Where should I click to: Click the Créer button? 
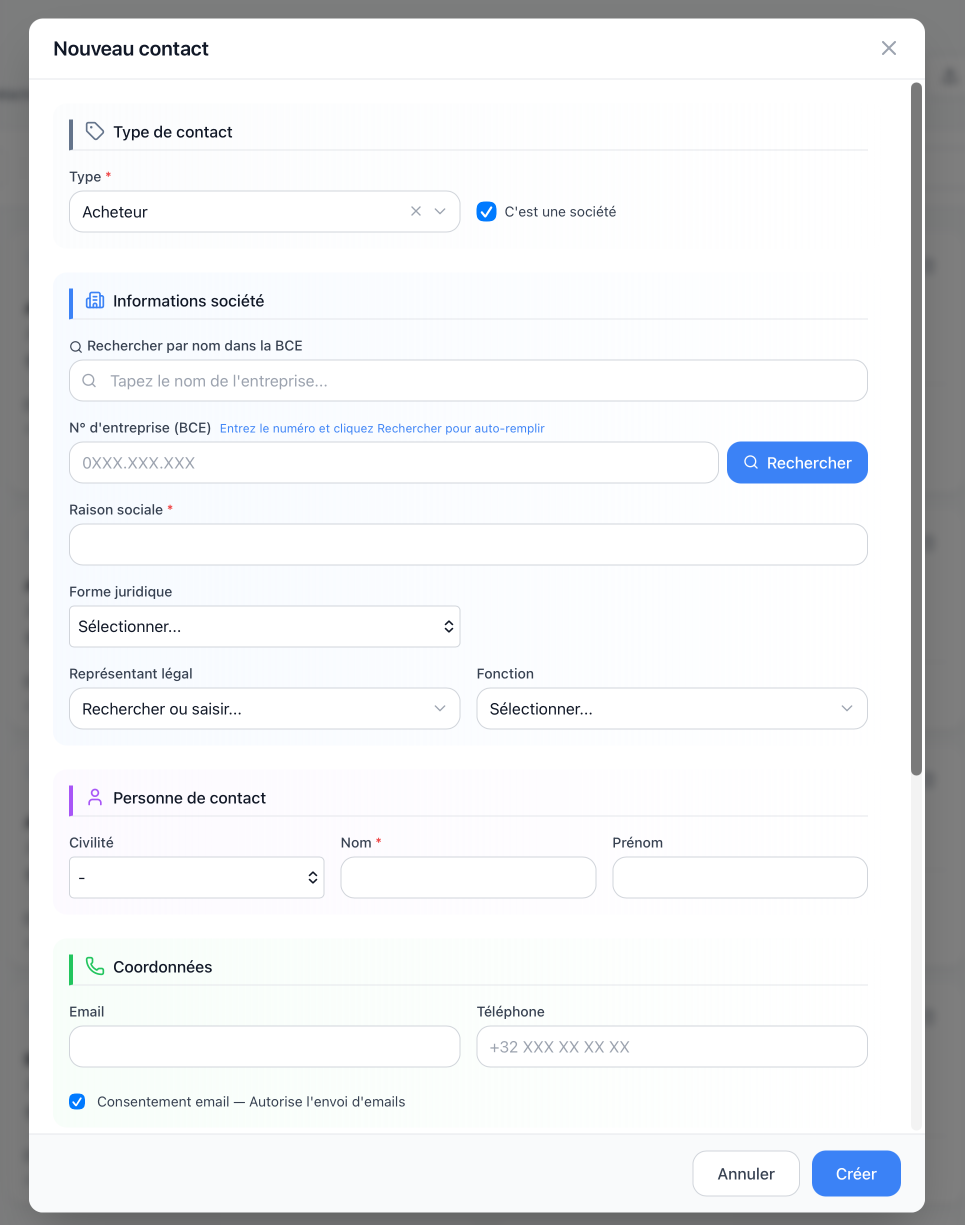pyautogui.click(x=855, y=1174)
